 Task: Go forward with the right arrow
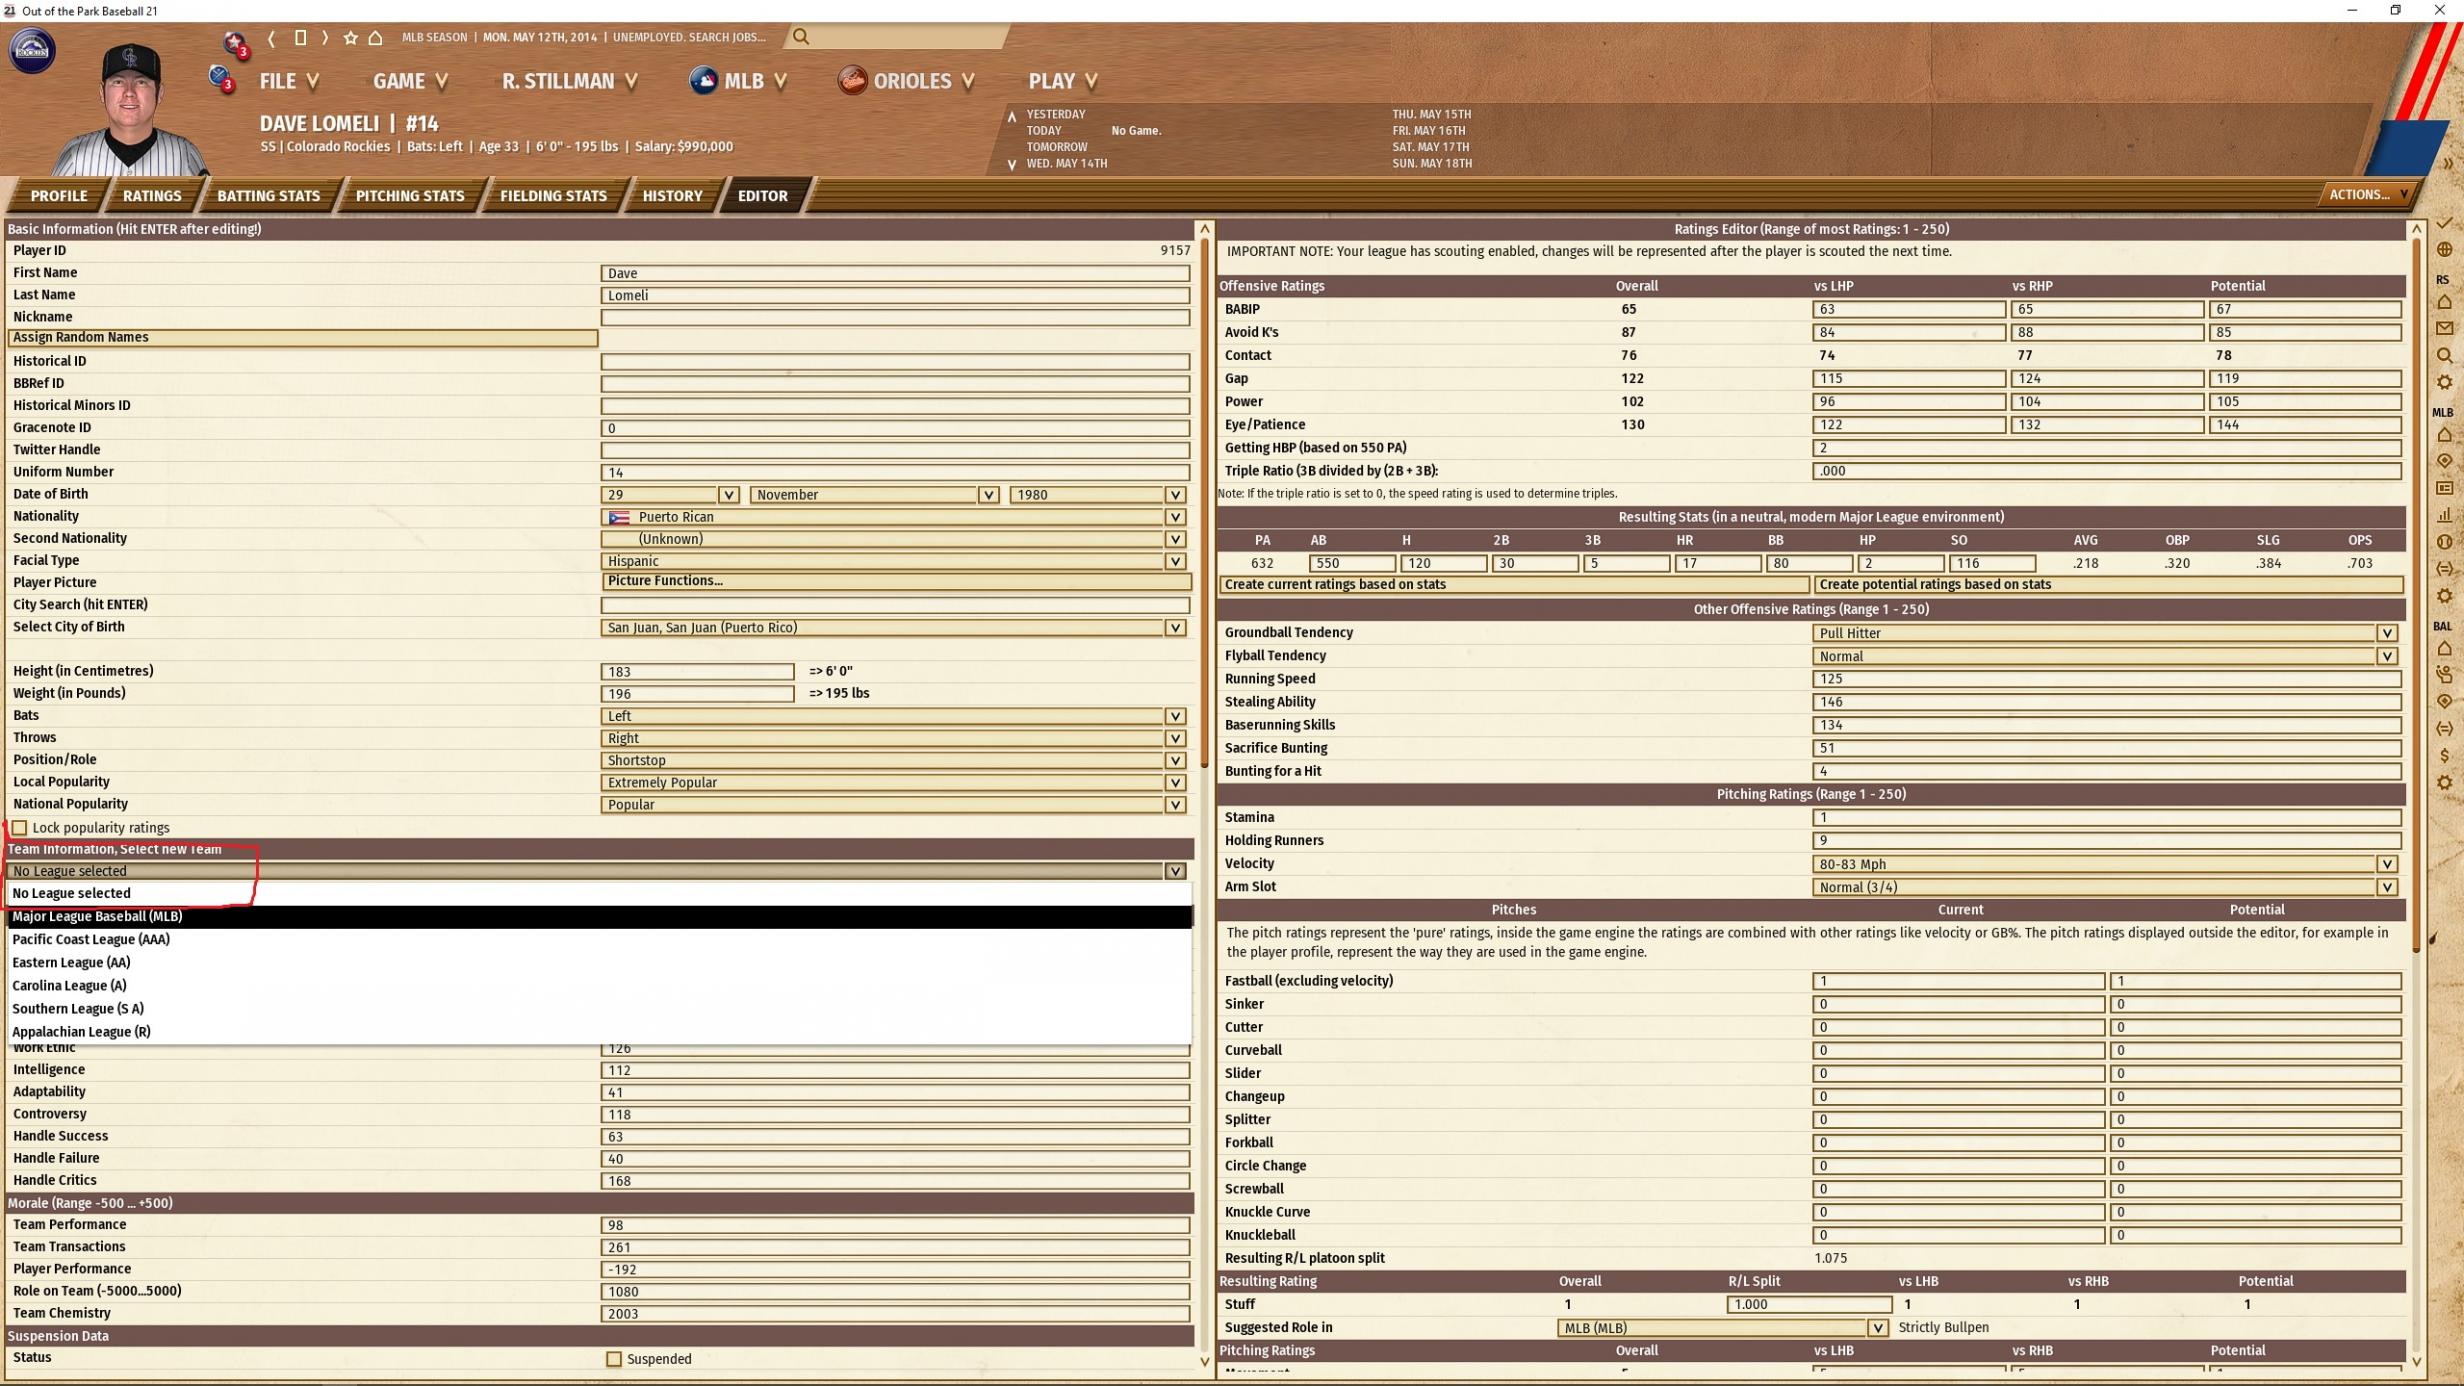[325, 38]
